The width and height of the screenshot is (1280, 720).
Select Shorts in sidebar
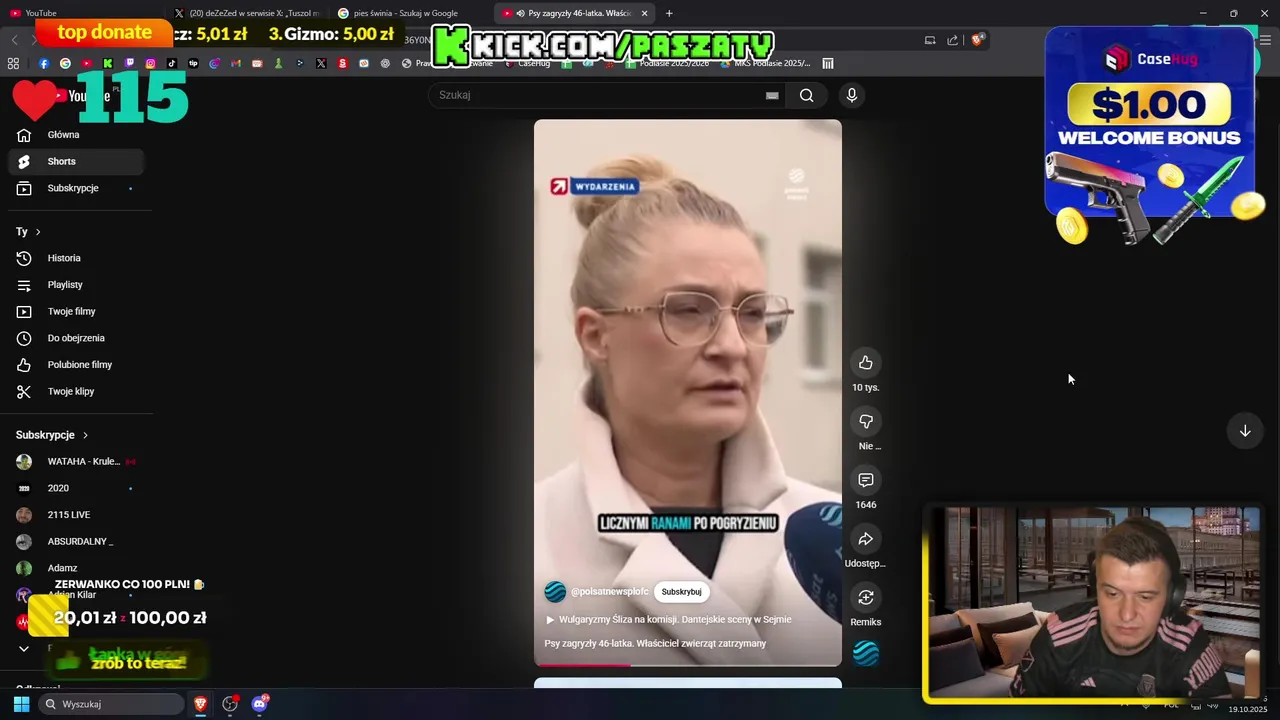(x=76, y=161)
